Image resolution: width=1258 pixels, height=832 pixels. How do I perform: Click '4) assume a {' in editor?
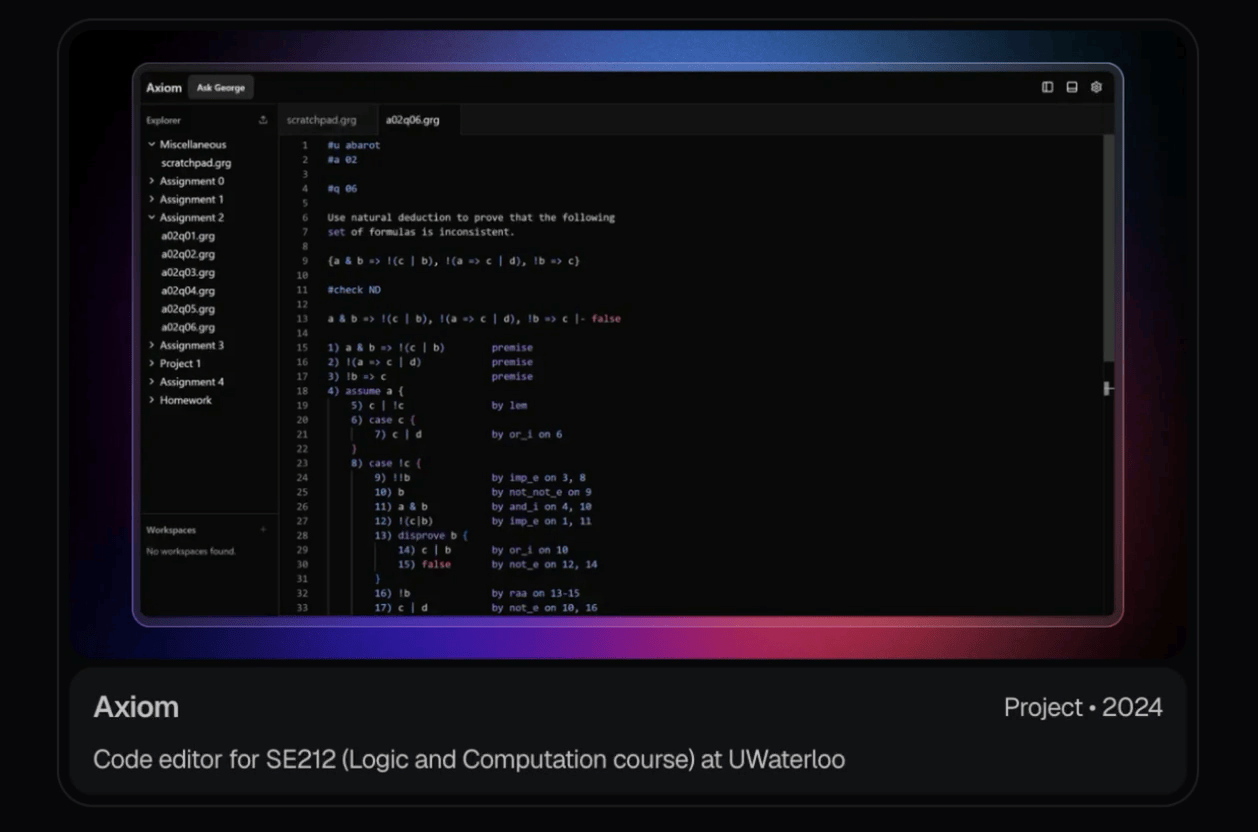[x=365, y=391]
